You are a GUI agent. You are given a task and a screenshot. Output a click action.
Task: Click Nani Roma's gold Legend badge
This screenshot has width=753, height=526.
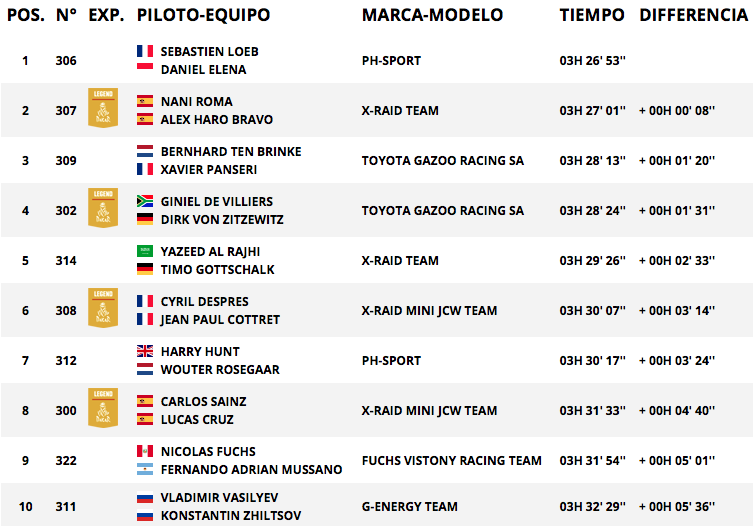(103, 108)
